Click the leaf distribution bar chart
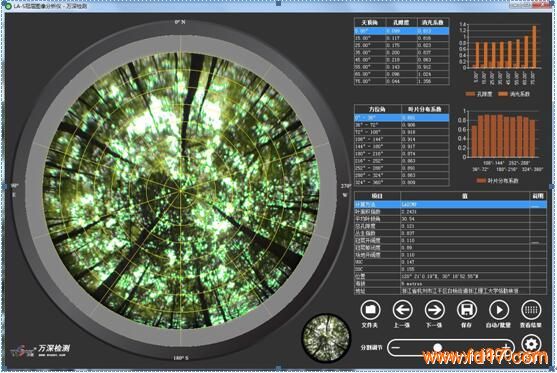The height and width of the screenshot is (373, 557). tap(502, 140)
